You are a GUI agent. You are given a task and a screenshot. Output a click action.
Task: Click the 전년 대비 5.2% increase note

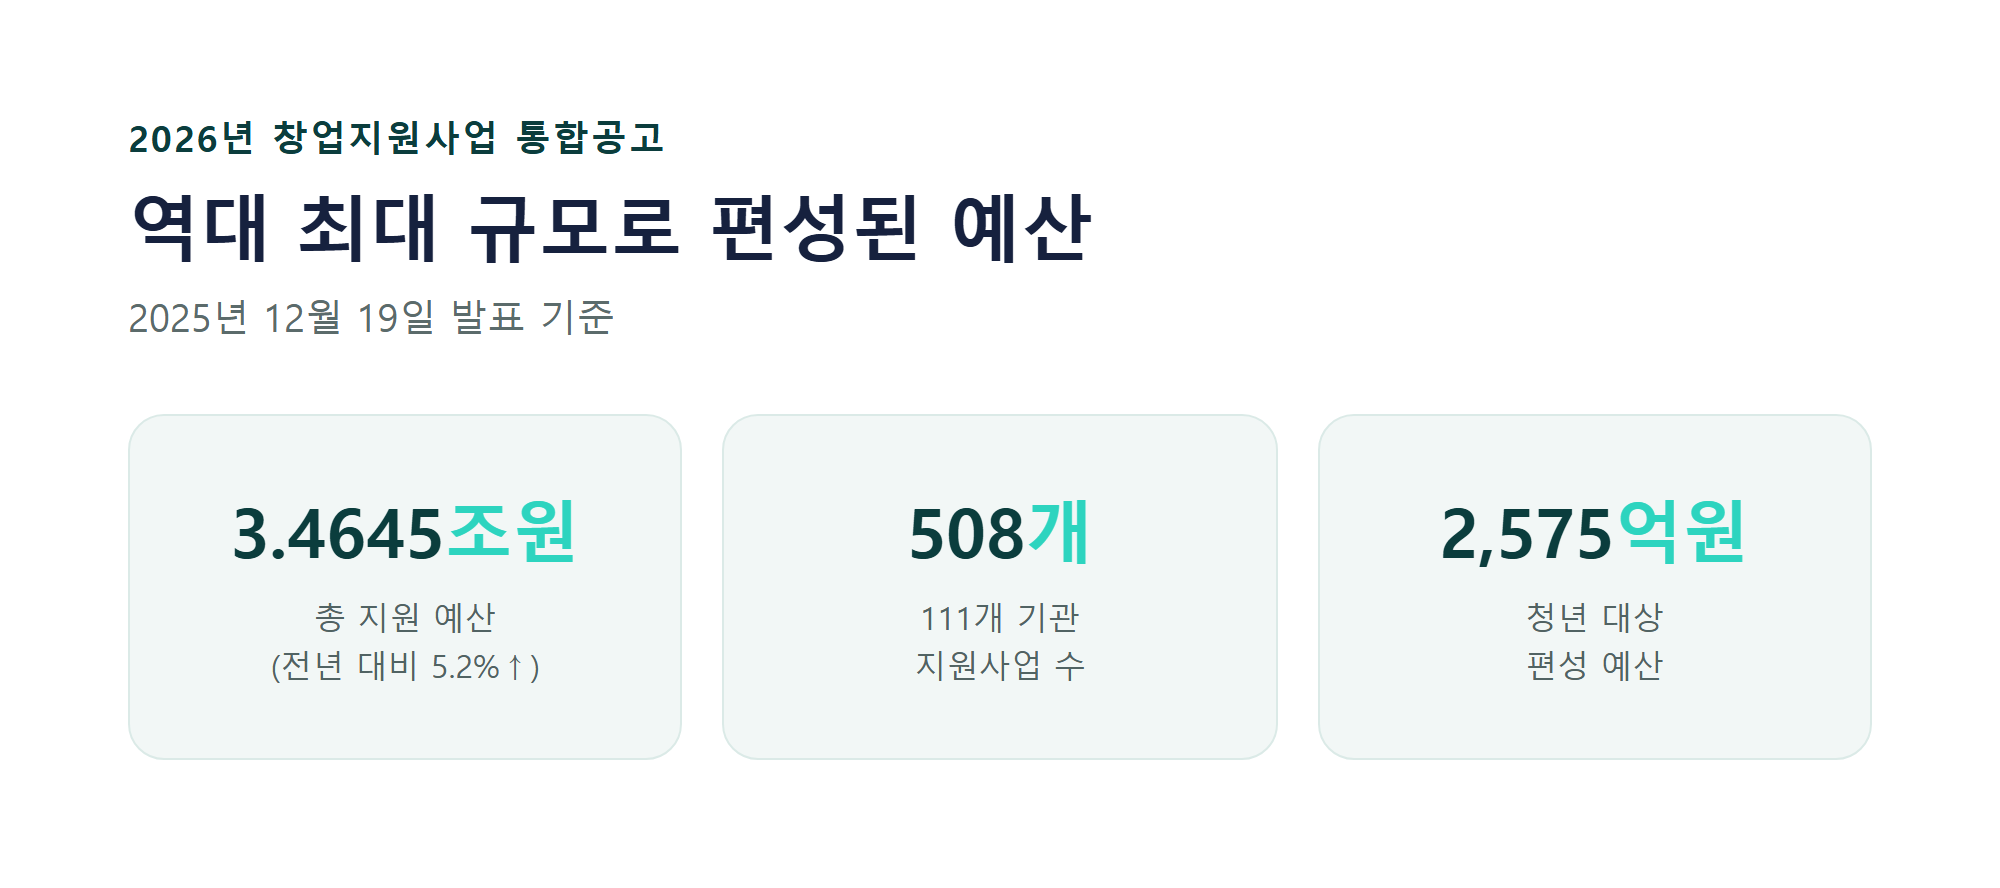[x=405, y=666]
